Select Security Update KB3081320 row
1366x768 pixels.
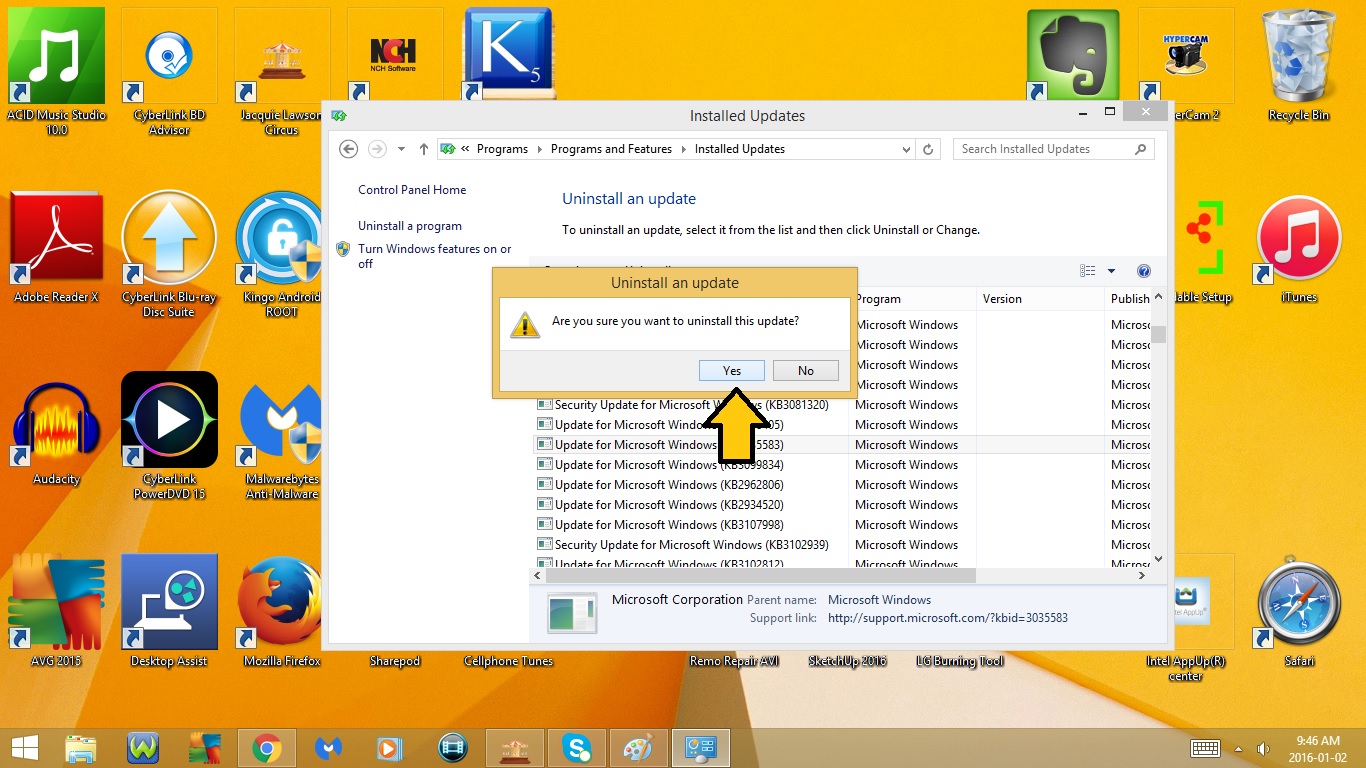(x=840, y=405)
